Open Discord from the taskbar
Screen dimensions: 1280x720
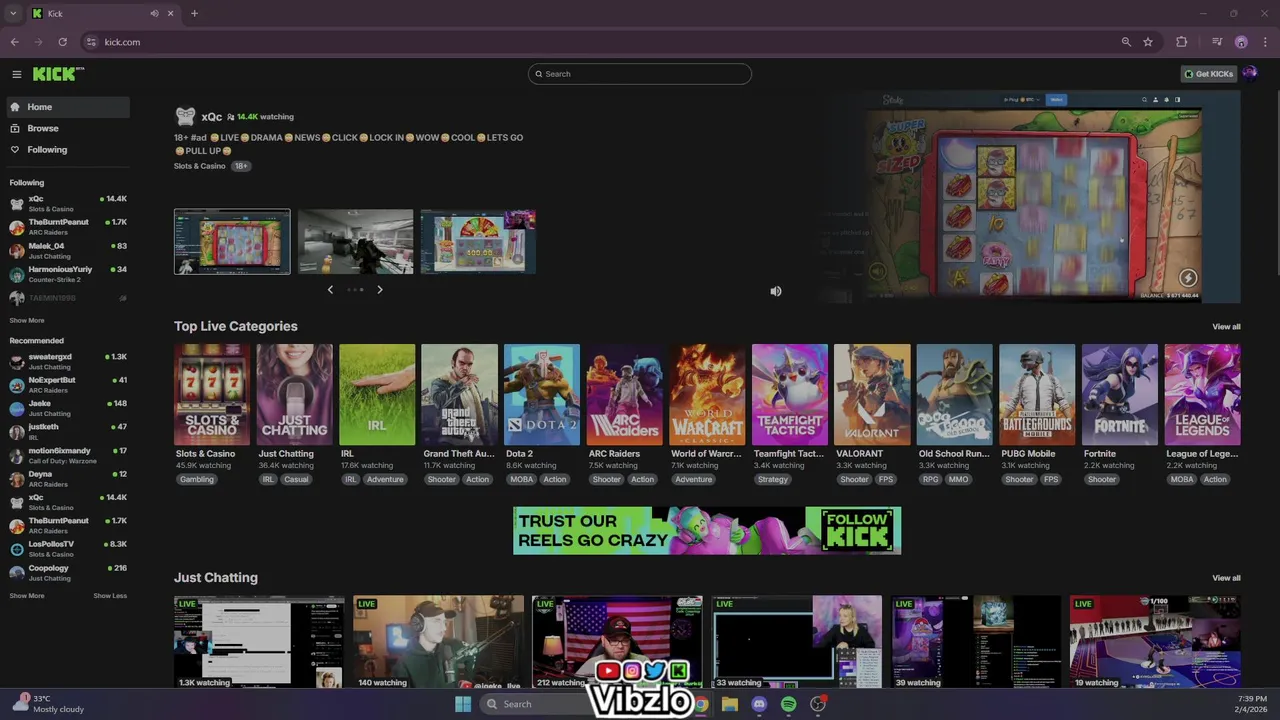759,704
